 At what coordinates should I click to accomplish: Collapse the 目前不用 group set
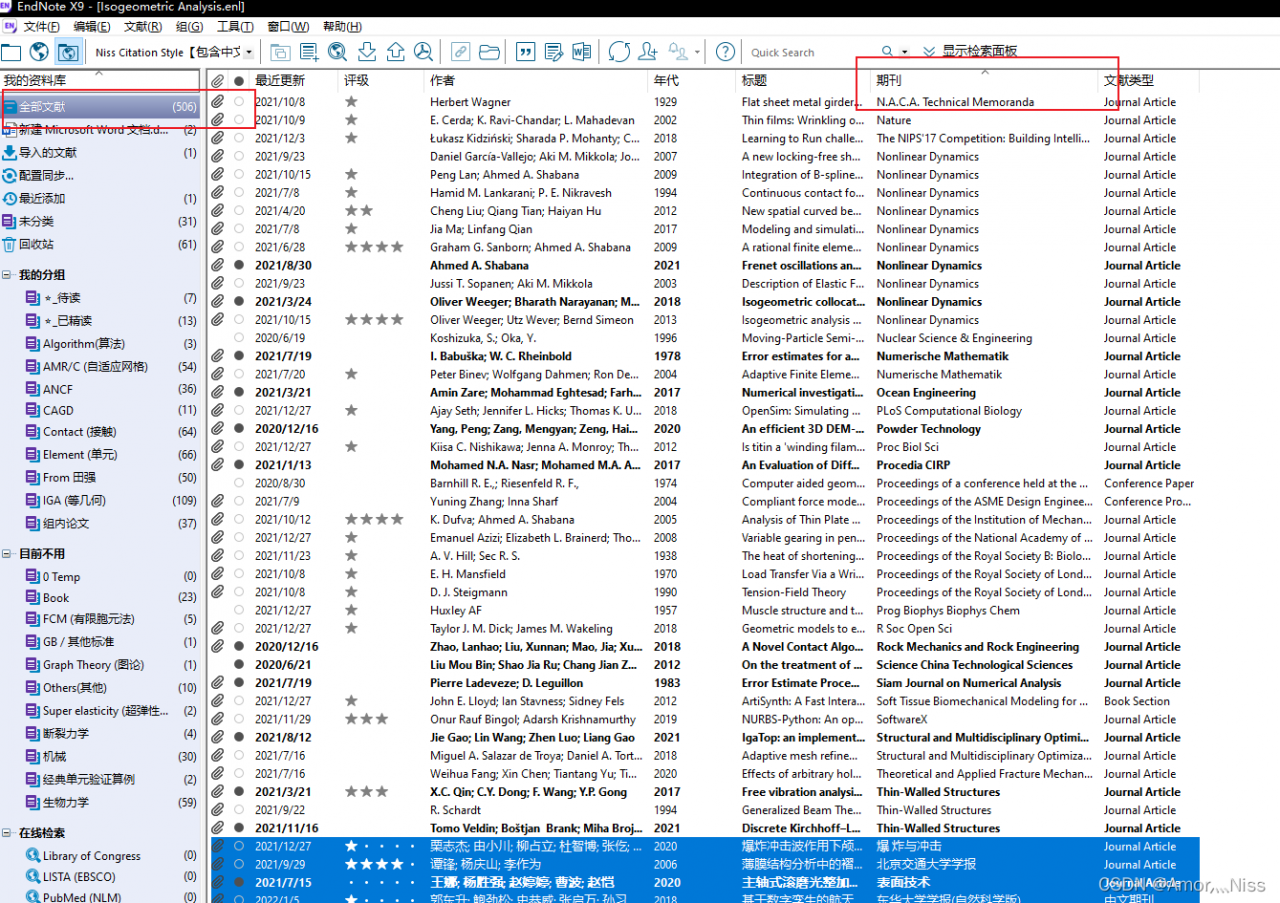[7, 554]
